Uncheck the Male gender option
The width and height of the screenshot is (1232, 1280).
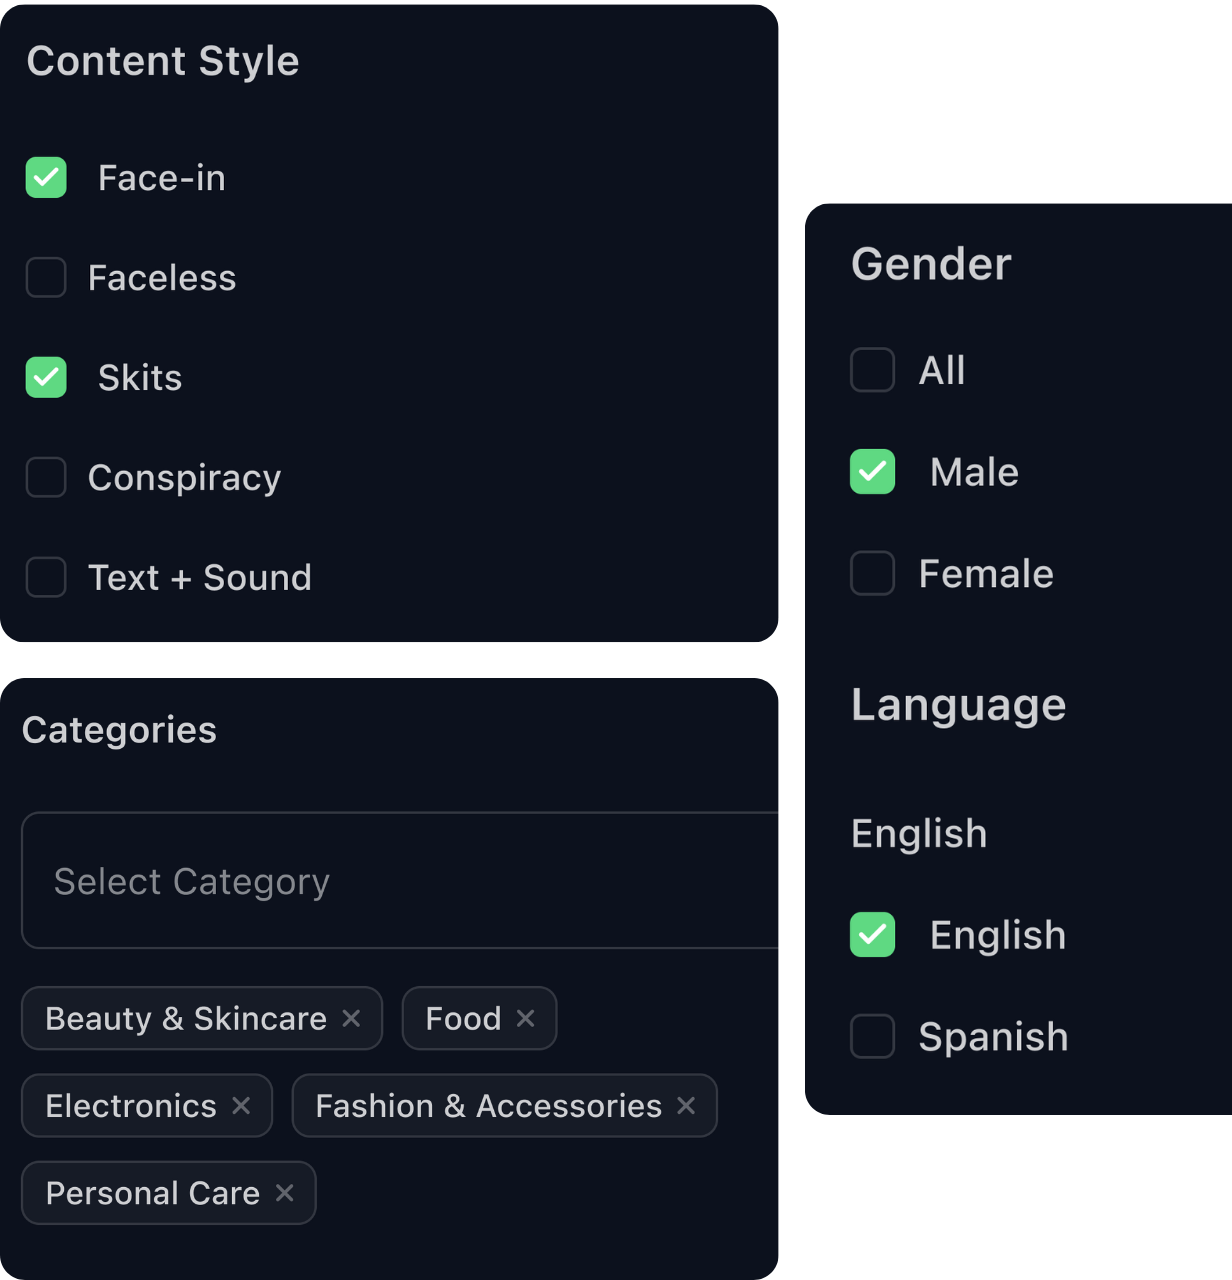pyautogui.click(x=872, y=472)
